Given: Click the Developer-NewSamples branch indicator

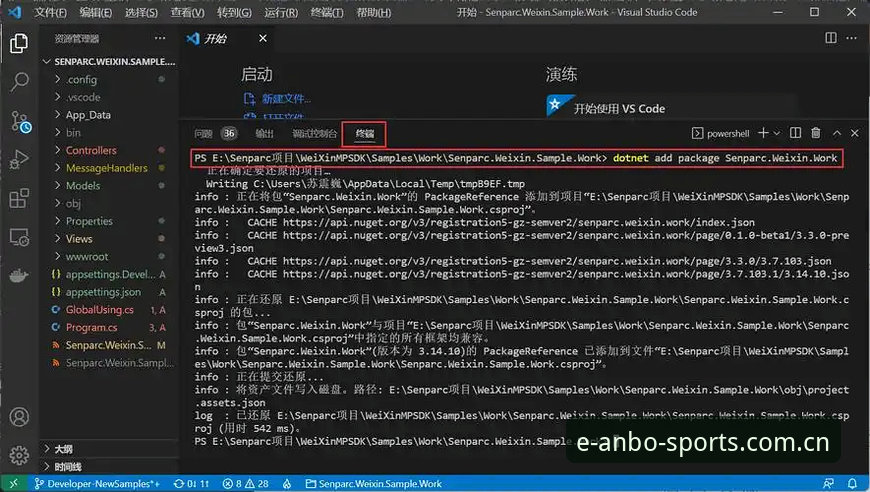Looking at the screenshot, I should pos(97,484).
